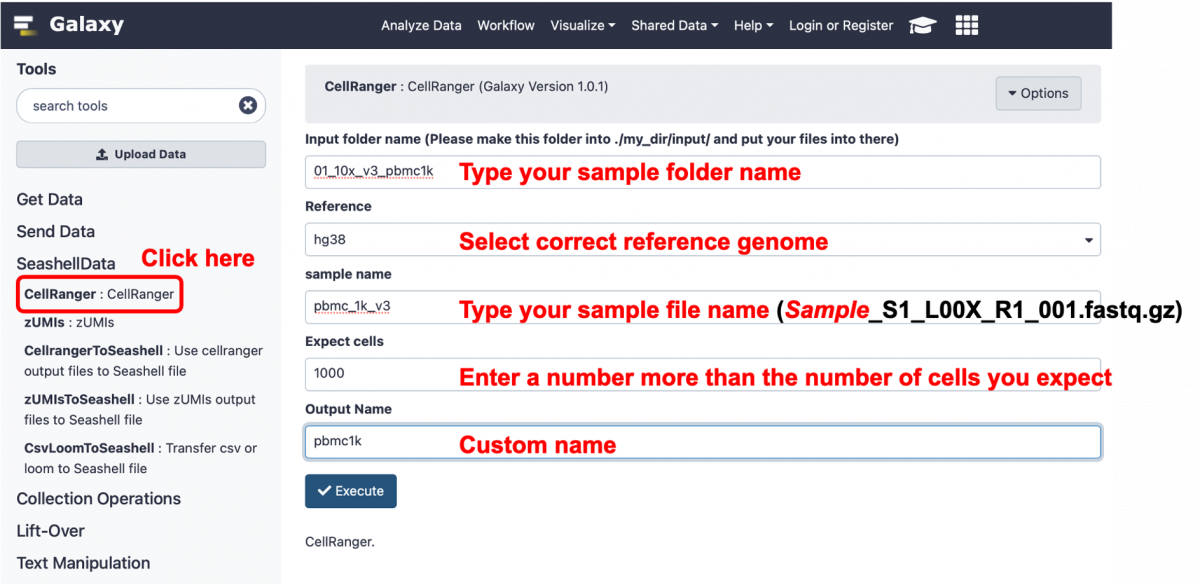Open the grid apps icon
The image size is (1200, 585).
[x=966, y=26]
